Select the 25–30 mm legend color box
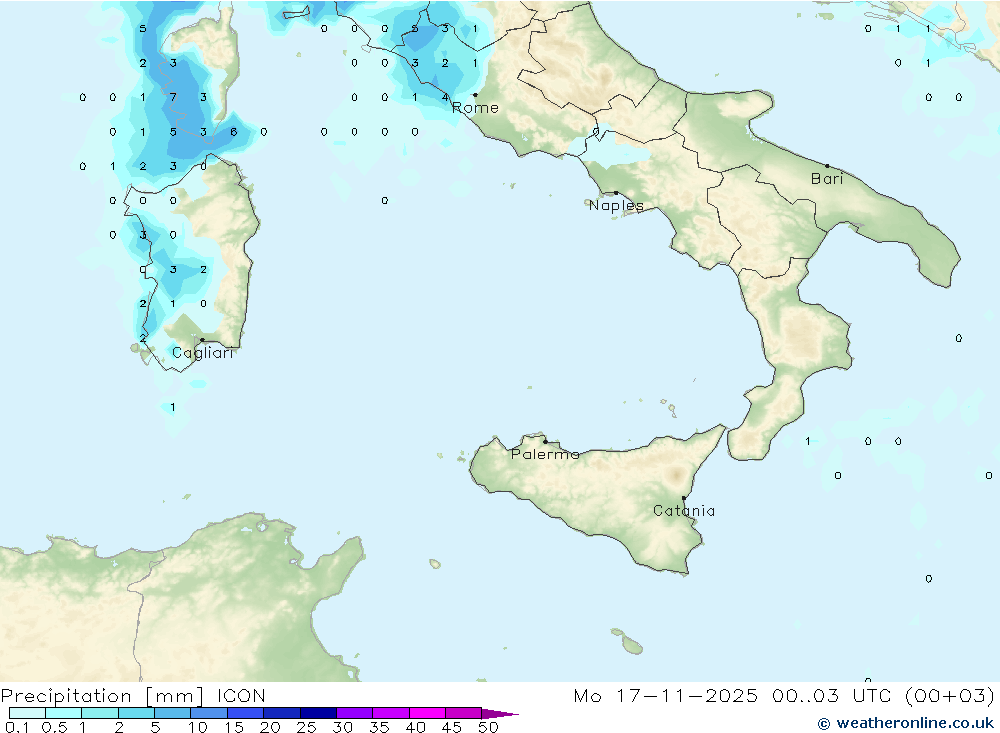This screenshot has height=733, width=1000. pyautogui.click(x=318, y=713)
